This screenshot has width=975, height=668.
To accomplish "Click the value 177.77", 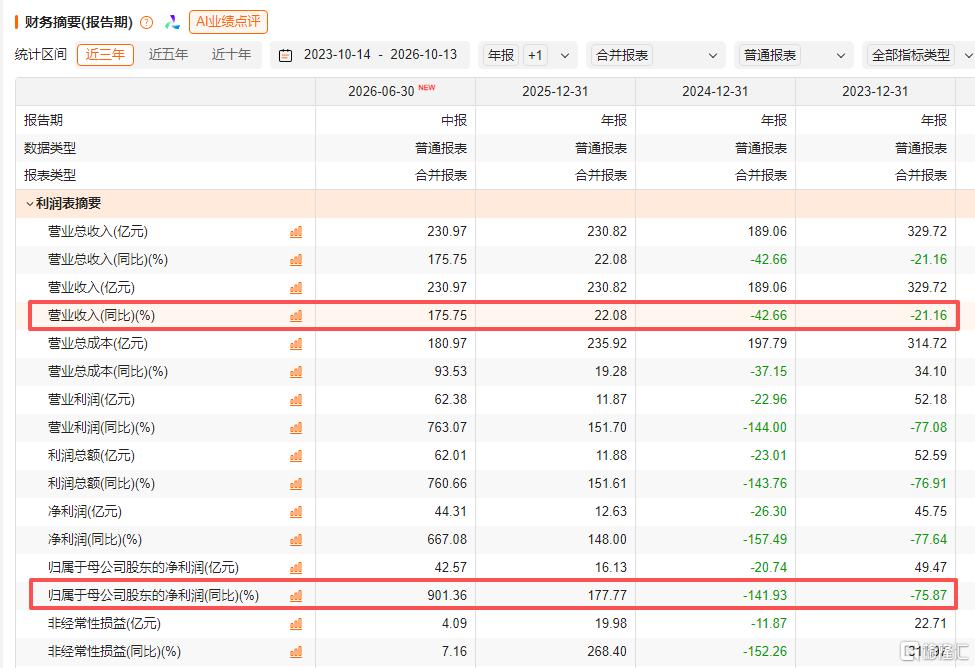I will (607, 595).
